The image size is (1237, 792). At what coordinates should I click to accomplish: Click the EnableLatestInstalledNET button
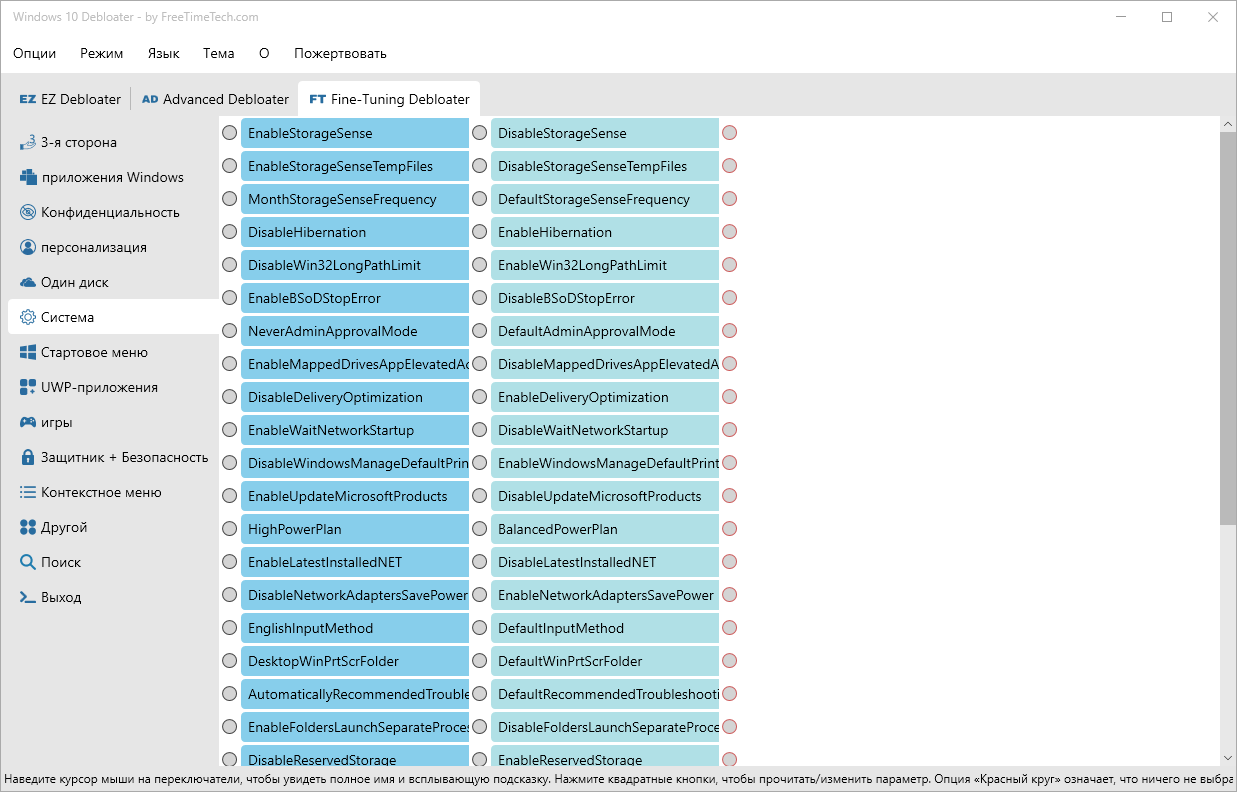(355, 562)
